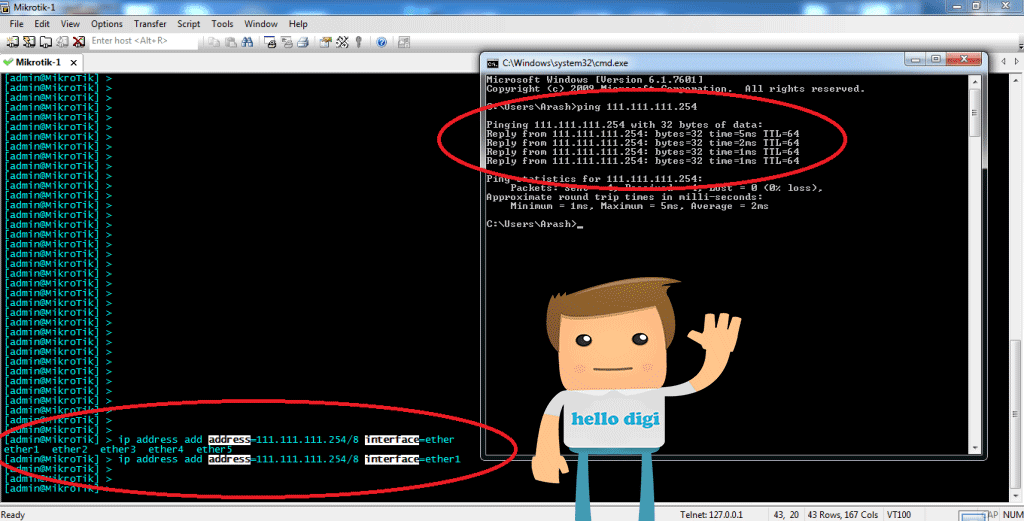Viewport: 1024px width, 521px height.
Task: Click the Paste toolbar icon
Action: pyautogui.click(x=230, y=42)
